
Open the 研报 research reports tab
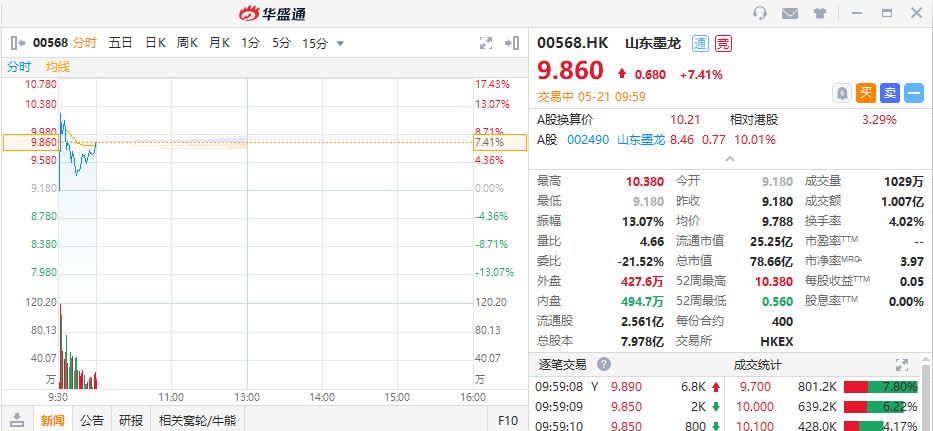click(x=131, y=420)
